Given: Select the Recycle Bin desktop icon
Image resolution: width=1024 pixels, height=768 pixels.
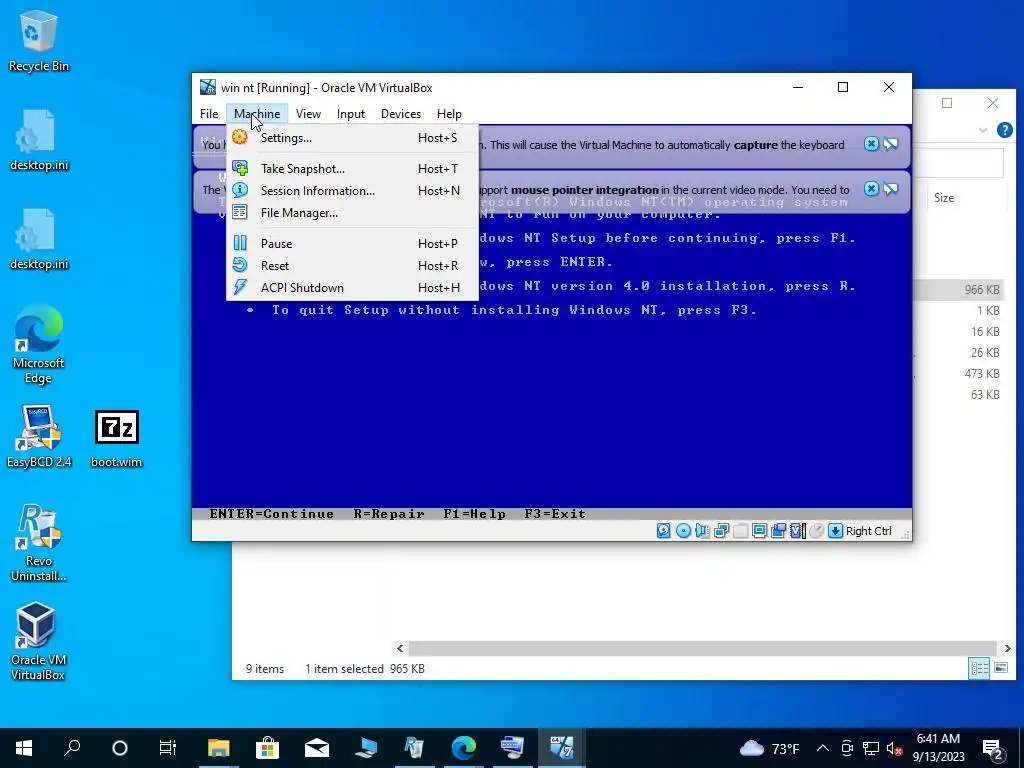Looking at the screenshot, I should point(39,41).
